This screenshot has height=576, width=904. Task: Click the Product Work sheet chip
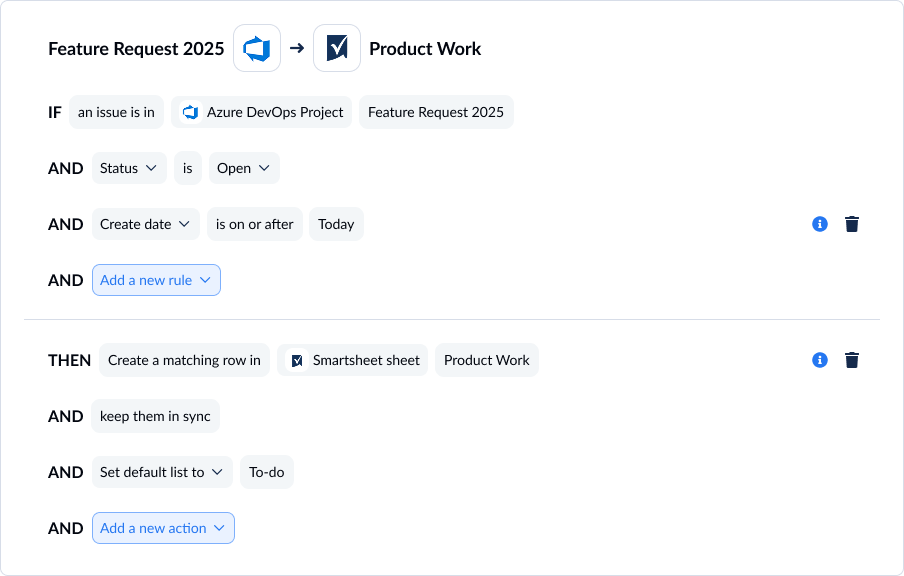pos(487,360)
